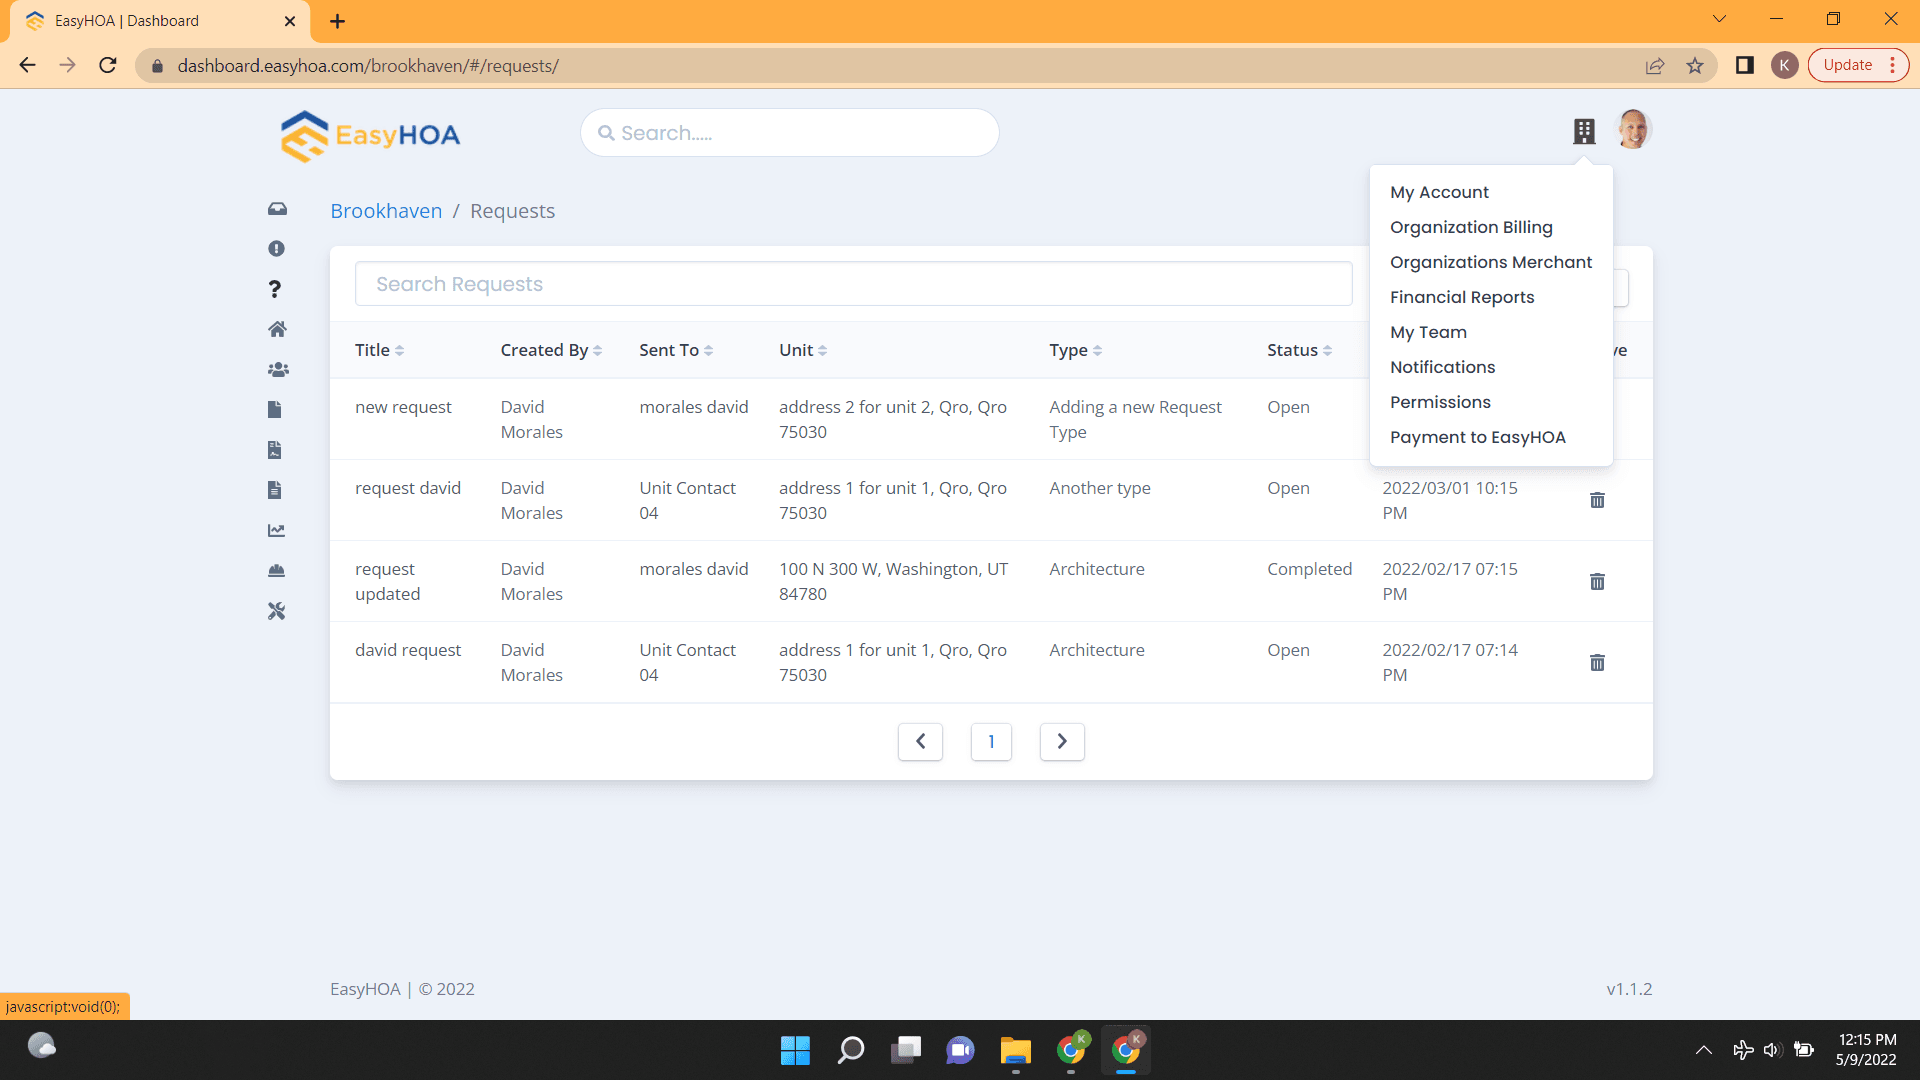Go to Brookhaven breadcrumb link
The image size is (1920, 1080).
pyautogui.click(x=386, y=211)
